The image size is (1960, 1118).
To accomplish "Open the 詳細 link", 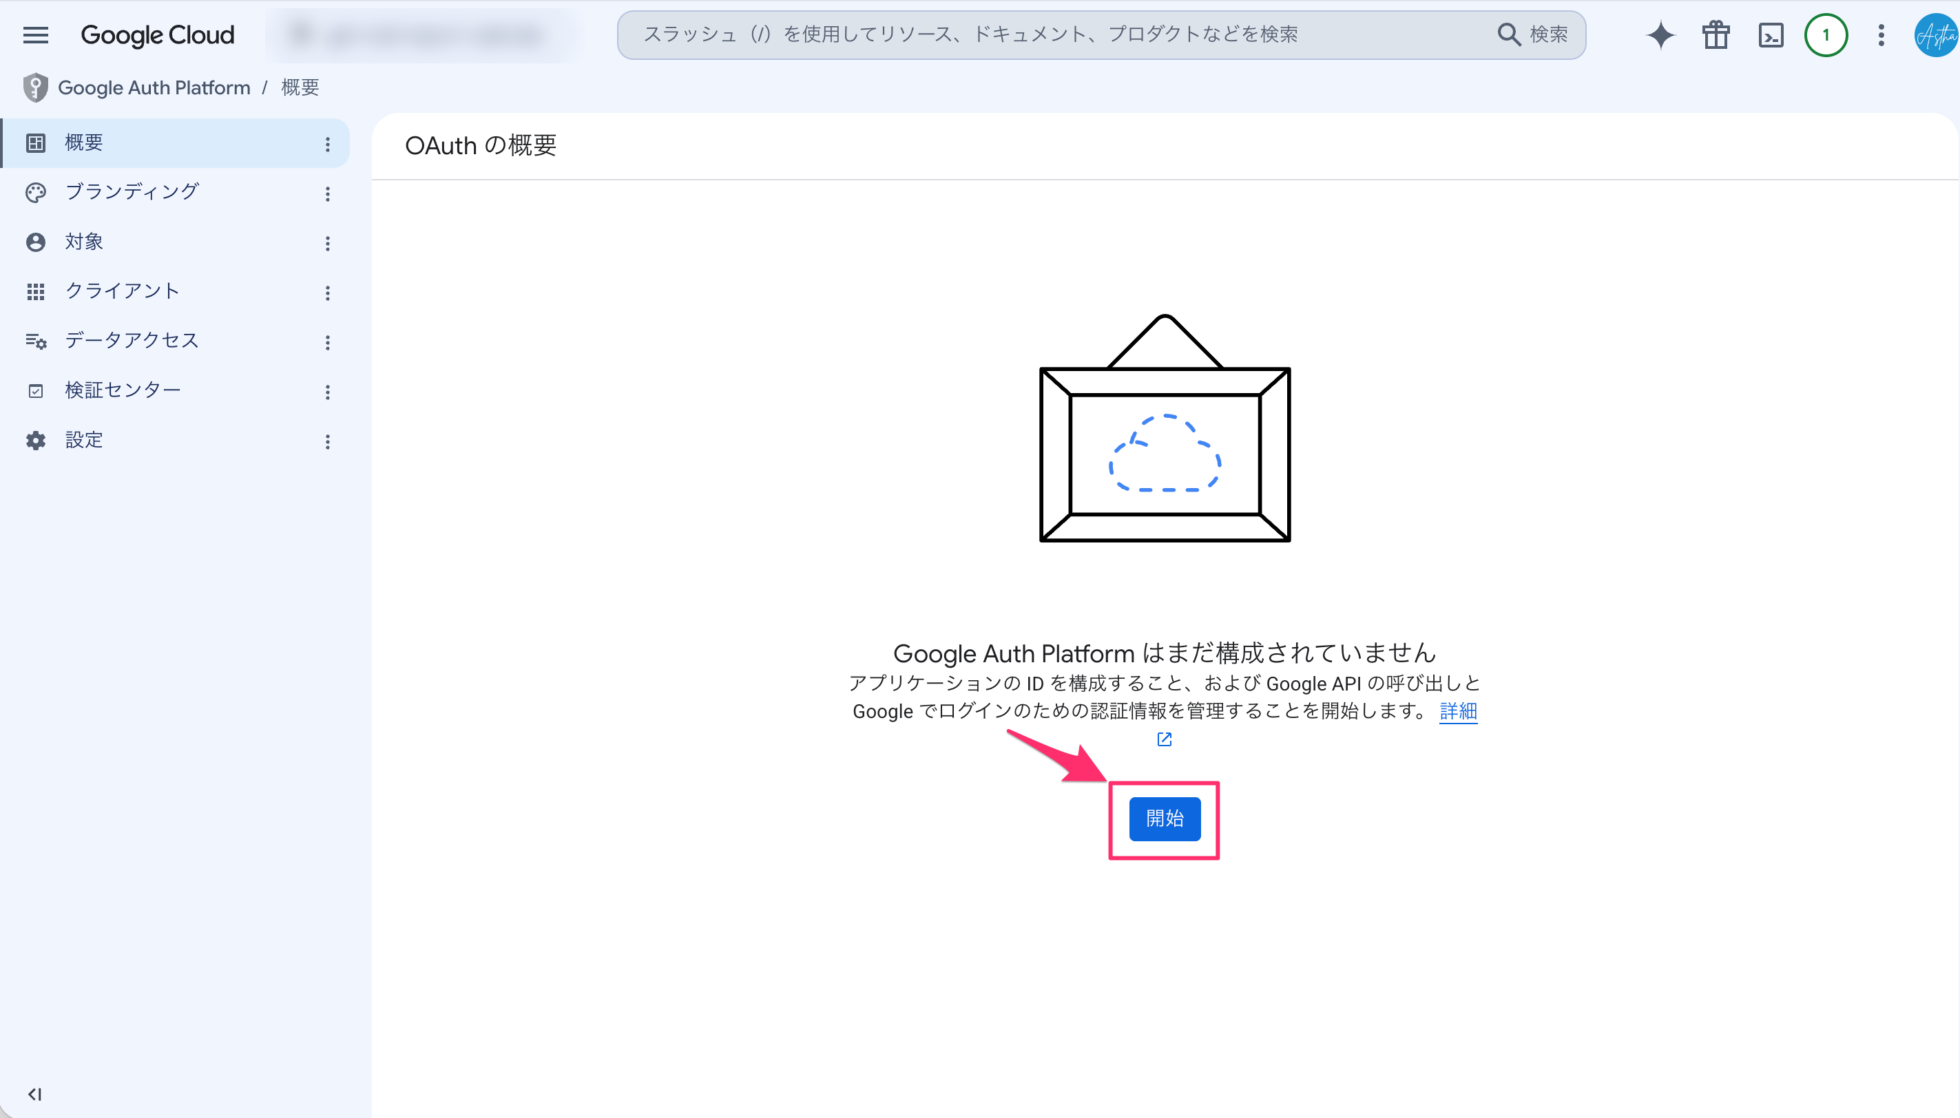I will tap(1458, 711).
